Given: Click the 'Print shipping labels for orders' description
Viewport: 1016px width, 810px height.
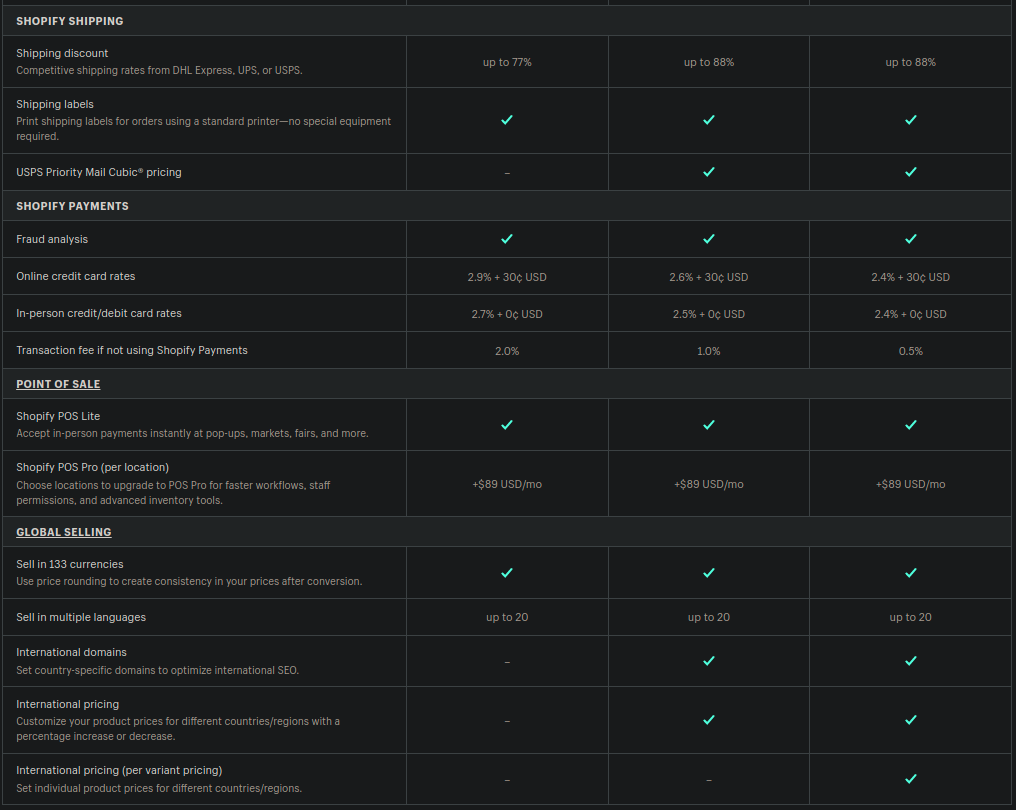Looking at the screenshot, I should [x=203, y=128].
